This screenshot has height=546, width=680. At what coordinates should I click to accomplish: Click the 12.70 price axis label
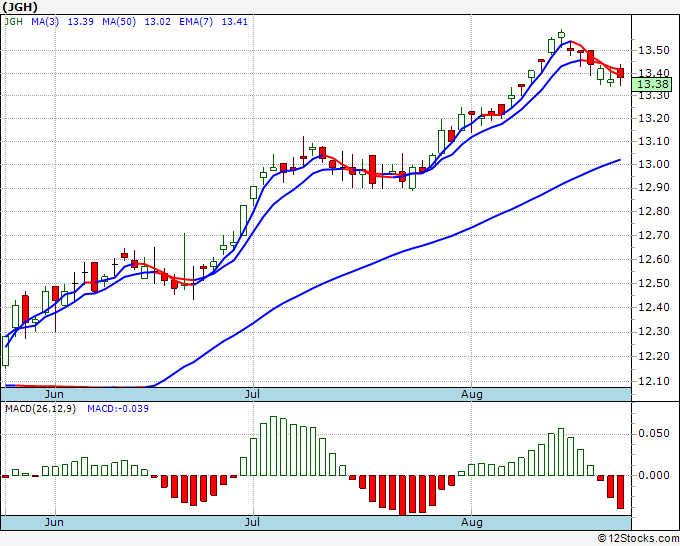click(x=654, y=235)
